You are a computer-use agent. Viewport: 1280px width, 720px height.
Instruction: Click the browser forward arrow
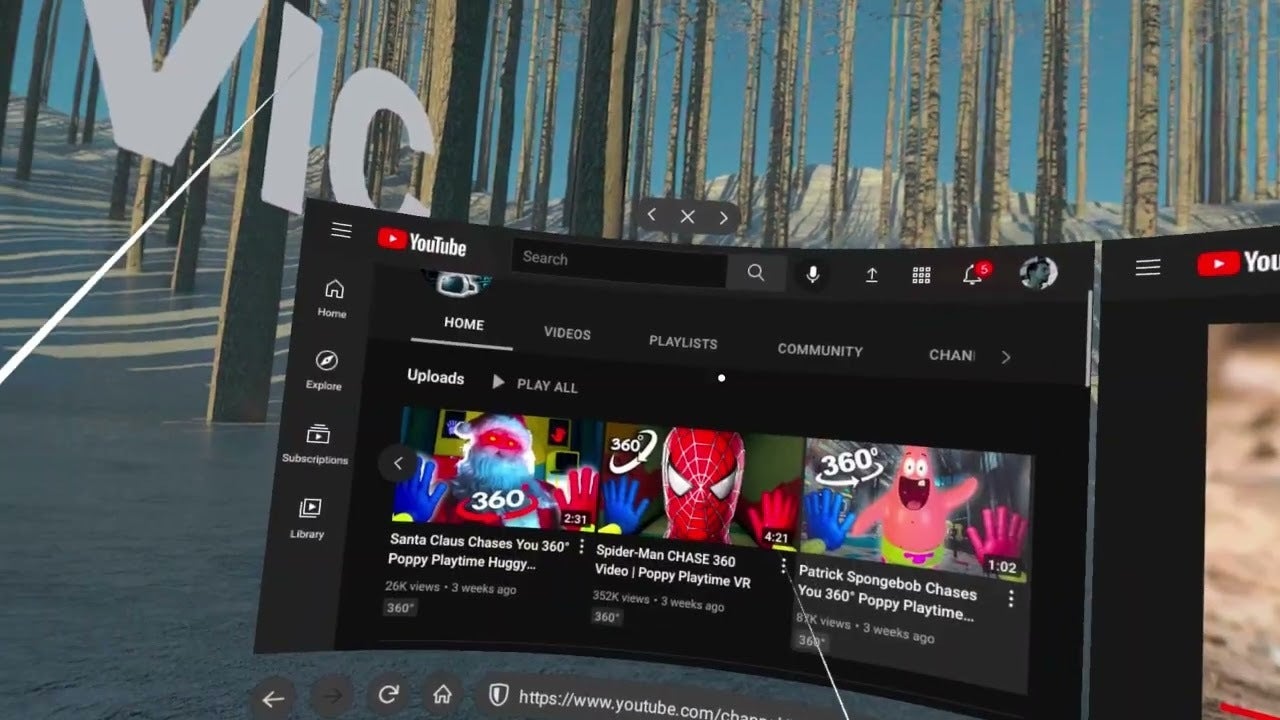(x=333, y=696)
